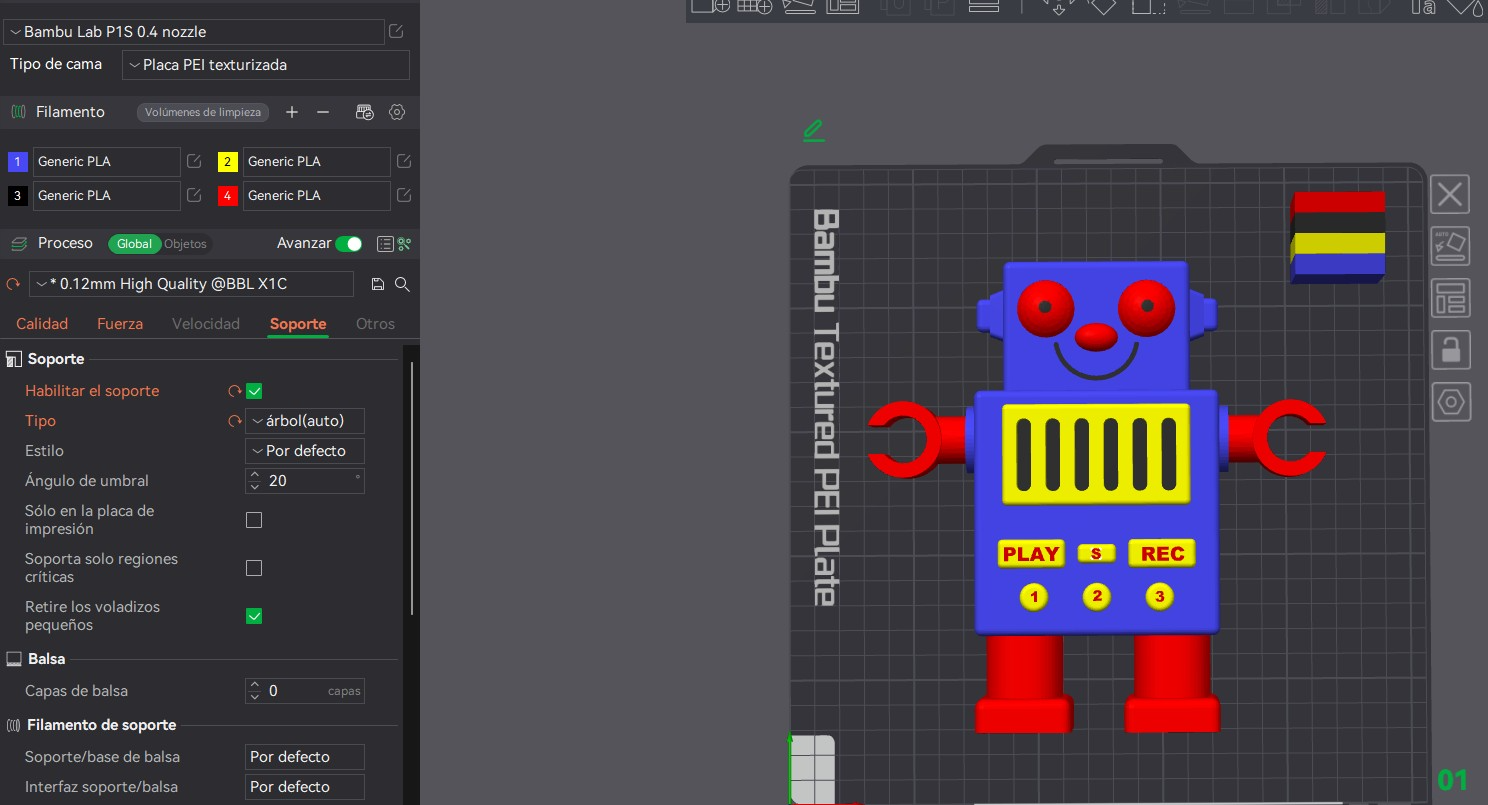Select the wipe tower on the plate
Viewport: 1488px width, 805px height.
click(1338, 237)
